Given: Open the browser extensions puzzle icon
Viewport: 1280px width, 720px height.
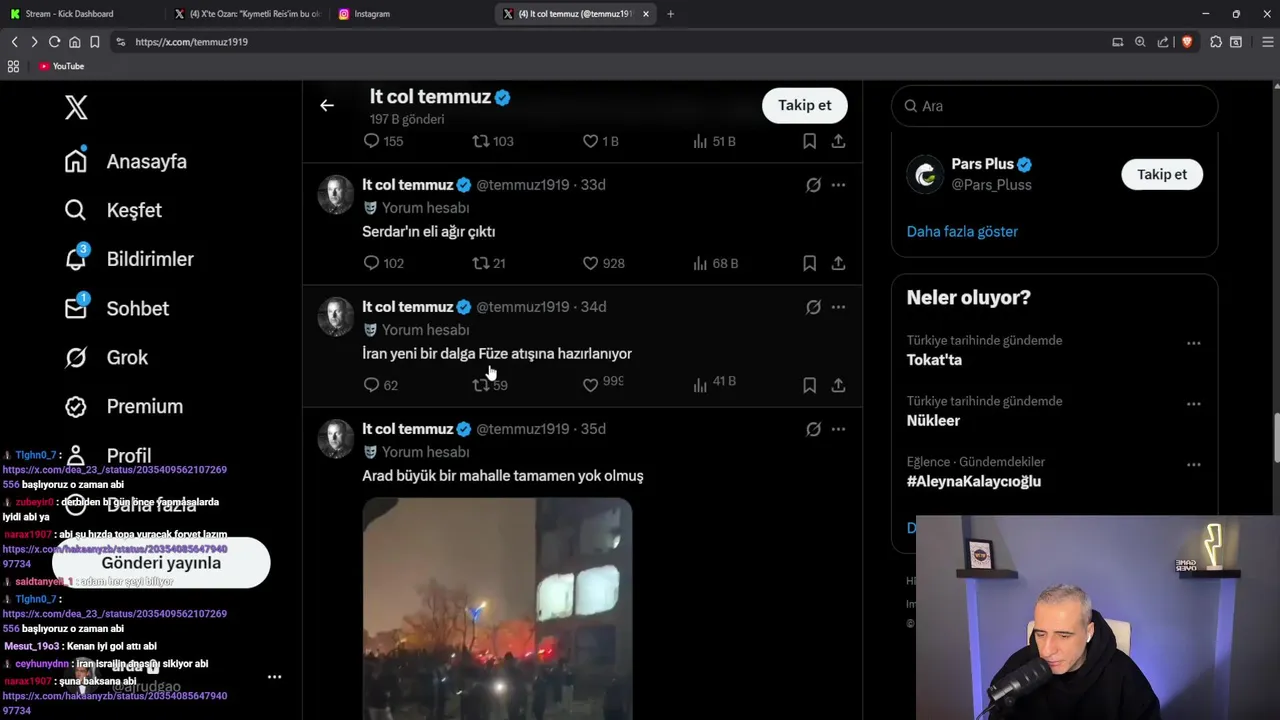Looking at the screenshot, I should [1216, 42].
